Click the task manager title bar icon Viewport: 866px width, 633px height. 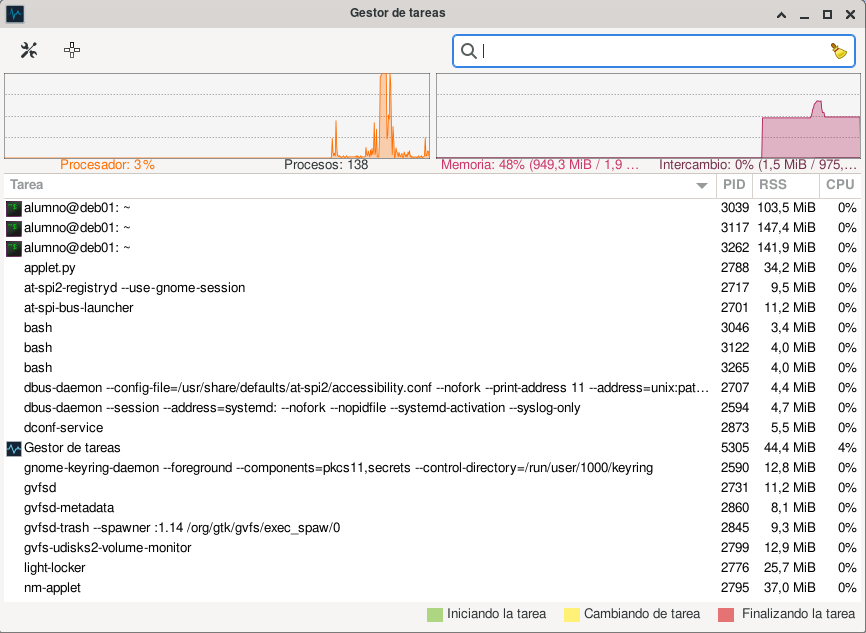[x=15, y=14]
